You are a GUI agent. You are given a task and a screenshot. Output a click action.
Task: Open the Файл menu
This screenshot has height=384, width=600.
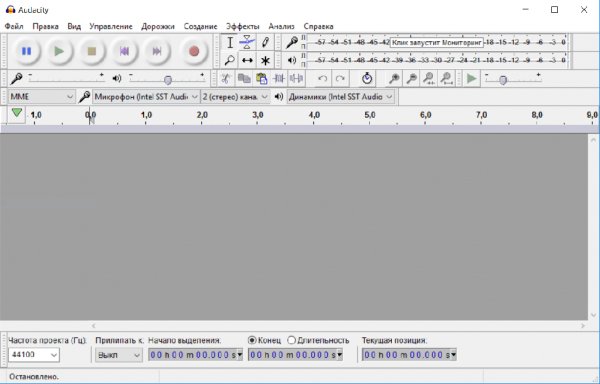(x=14, y=26)
